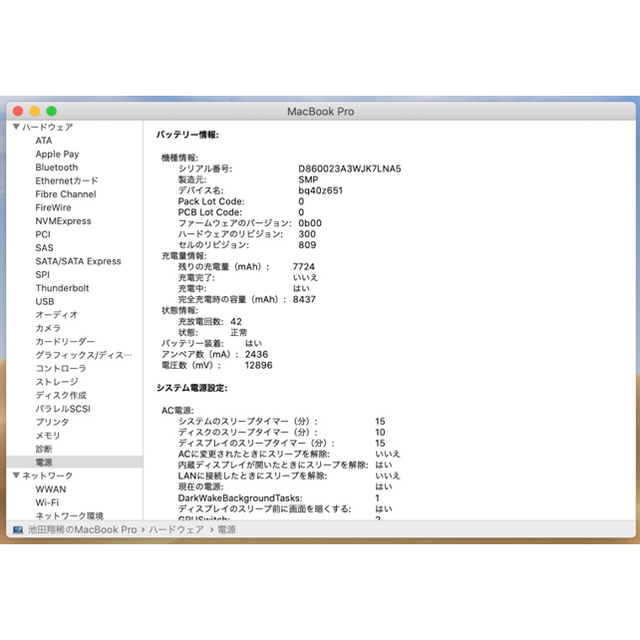Click manufacturer value SMP
Screen dimensions: 640x640
pos(308,180)
